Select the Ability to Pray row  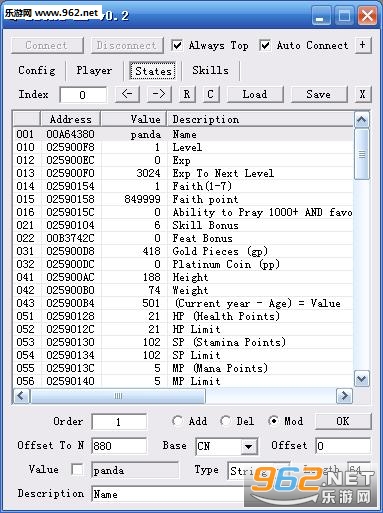pos(183,212)
